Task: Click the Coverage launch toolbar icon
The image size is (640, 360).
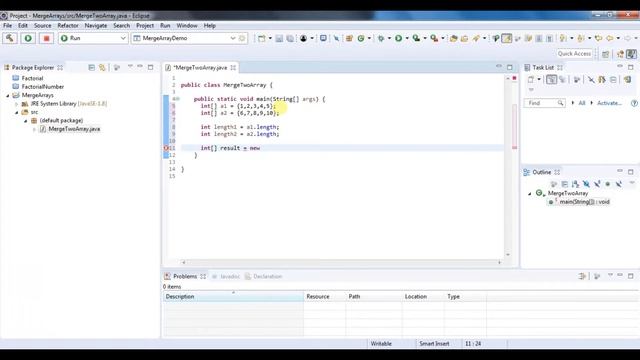Action: pos(416,38)
